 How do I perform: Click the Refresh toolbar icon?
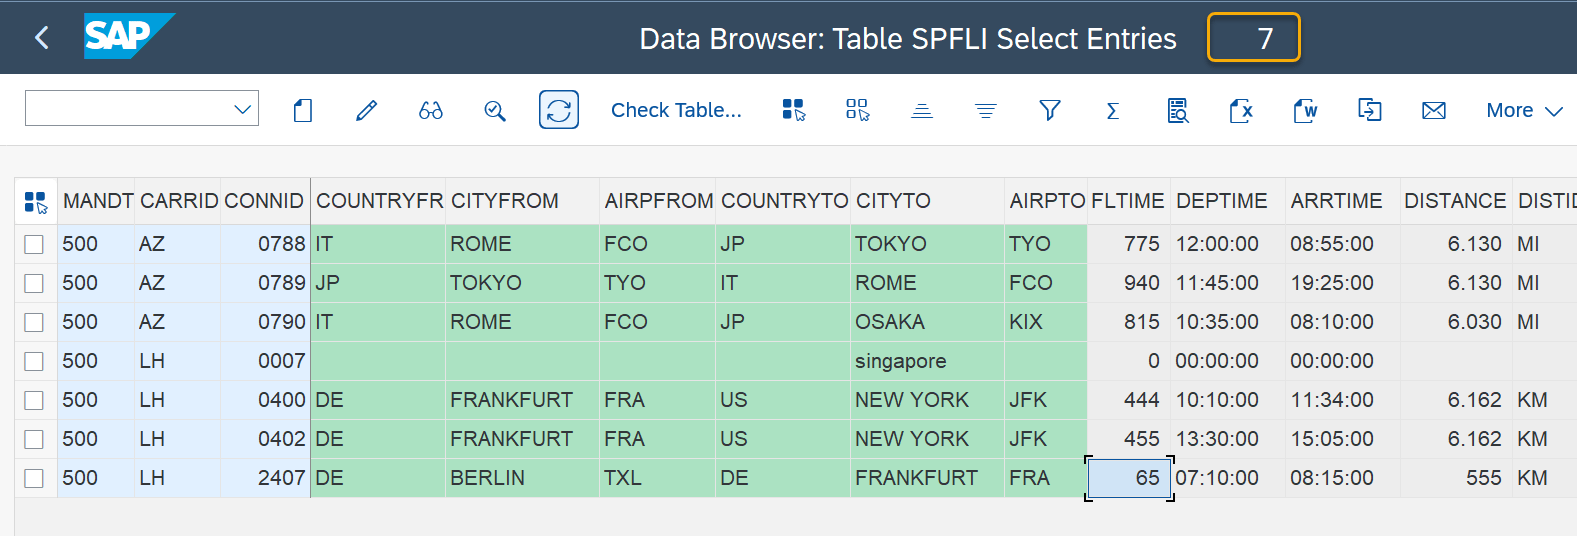point(559,110)
